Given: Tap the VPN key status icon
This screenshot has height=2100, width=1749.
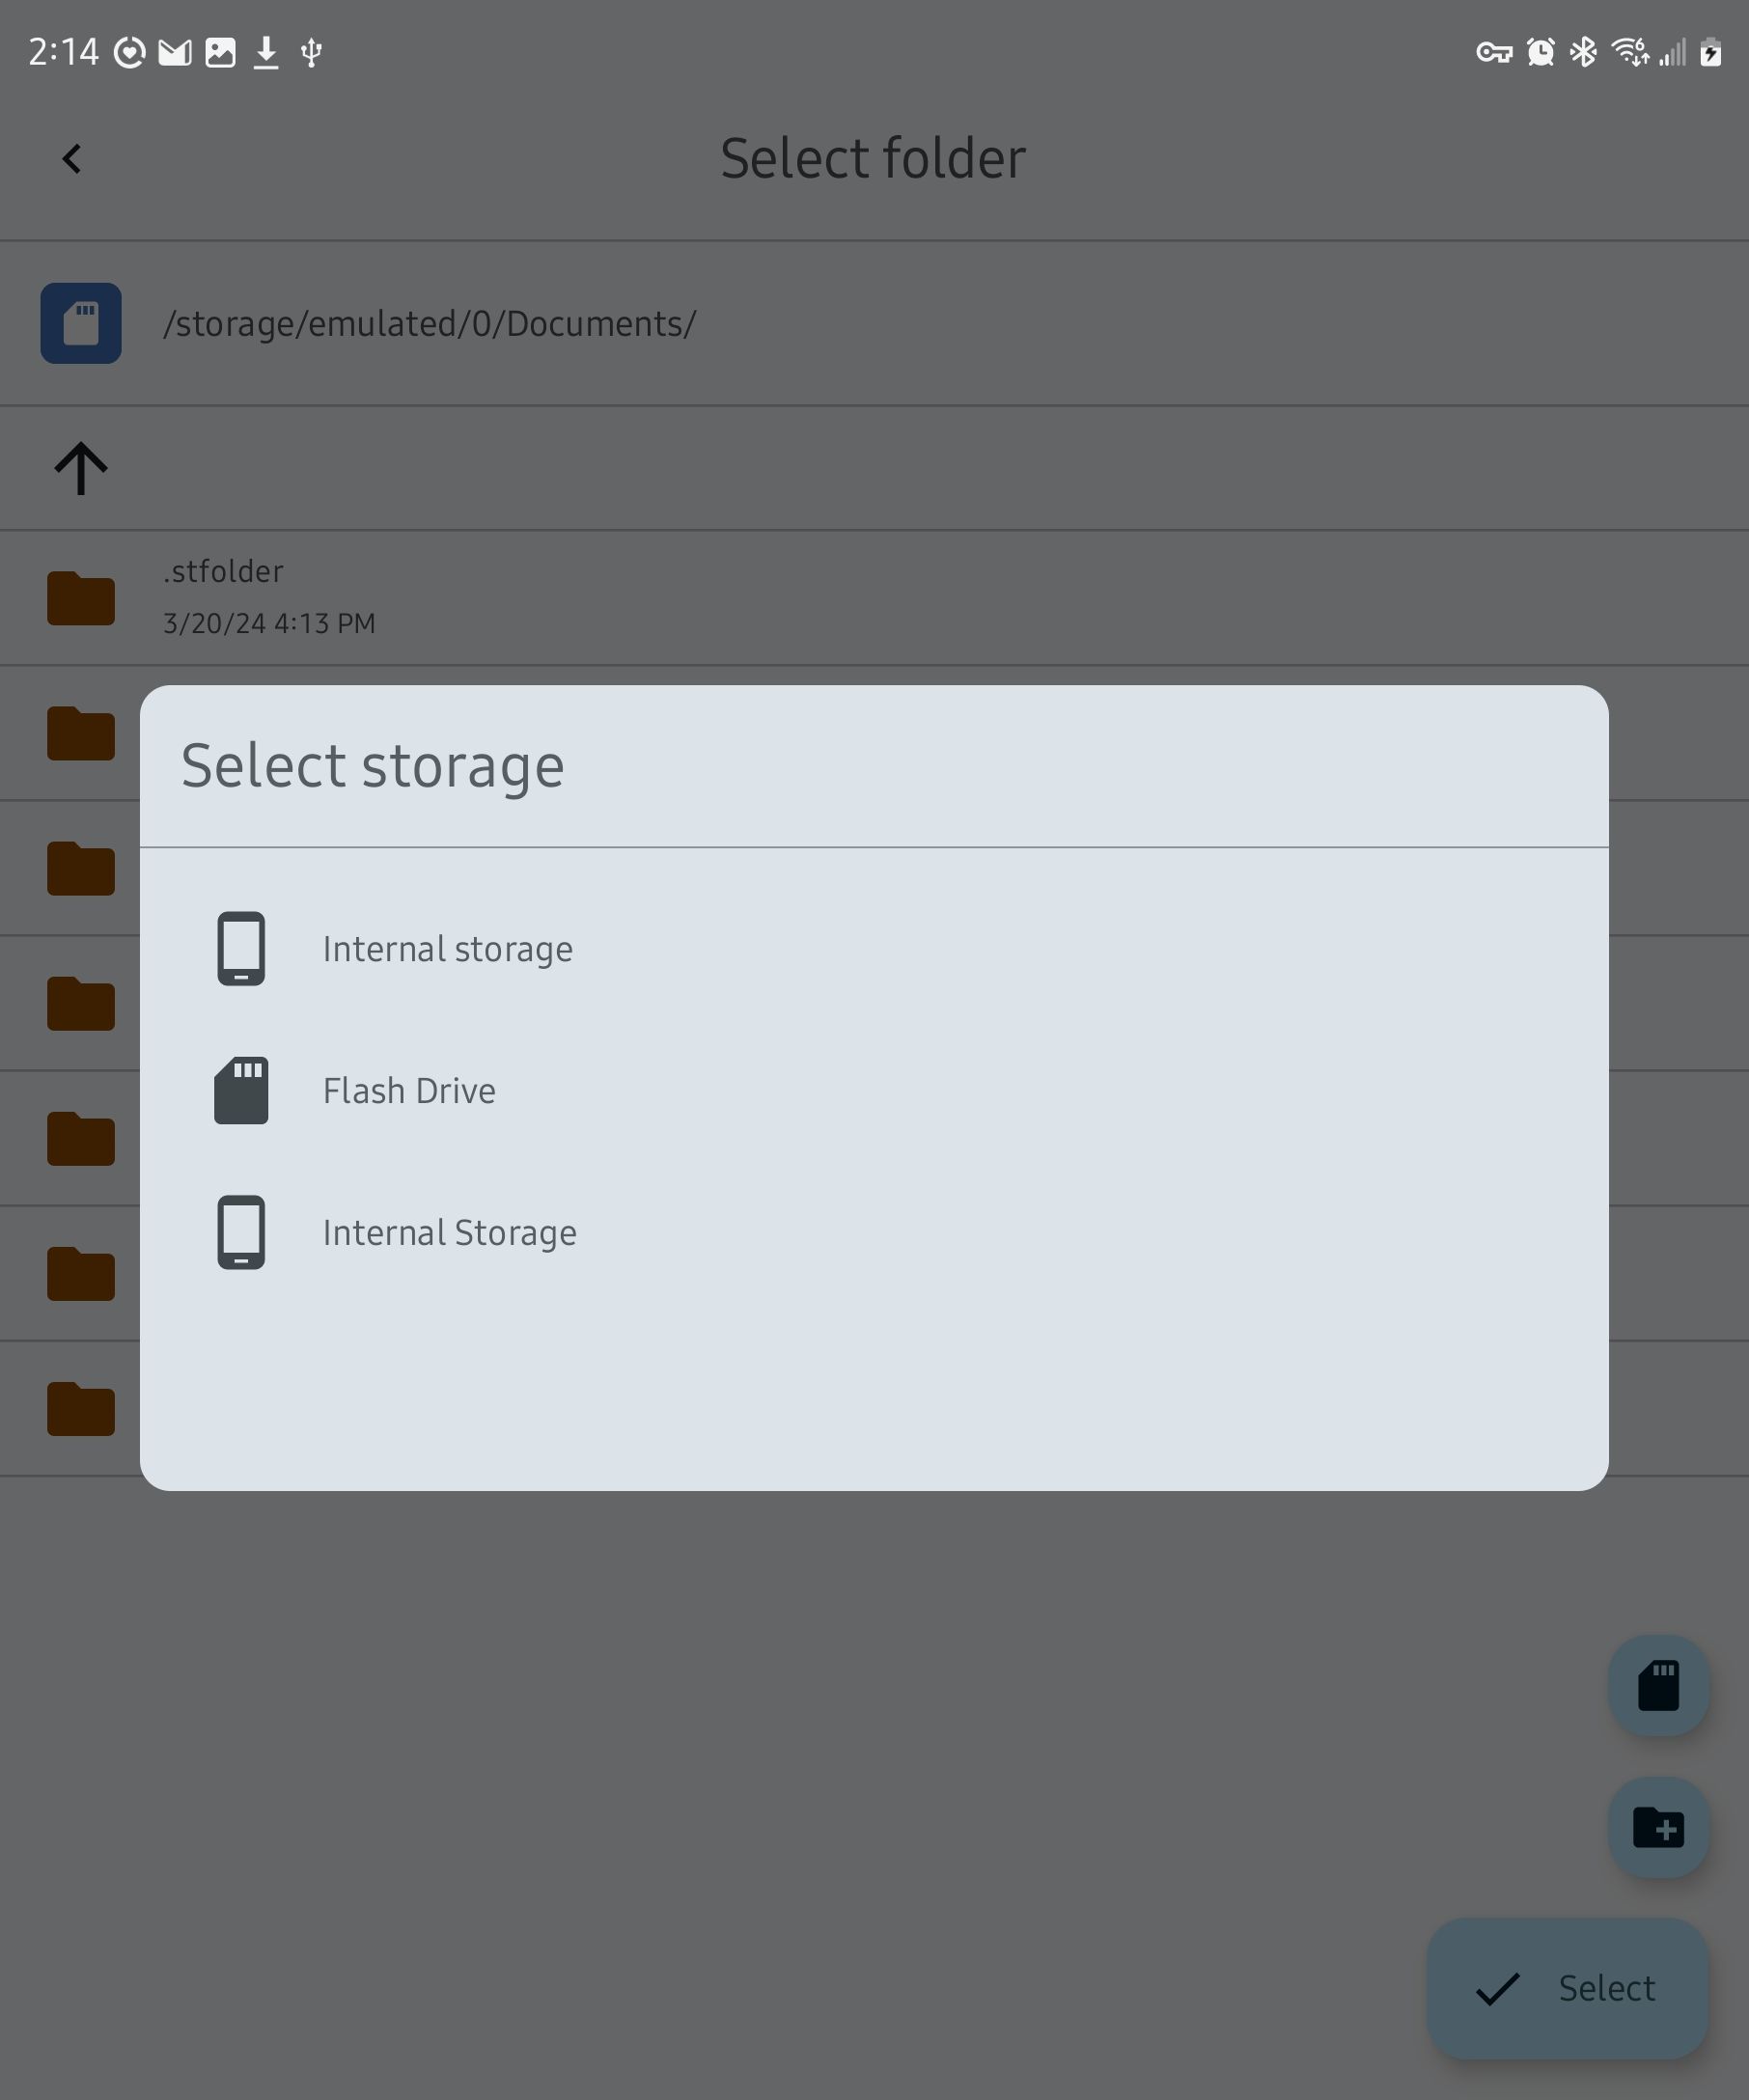Looking at the screenshot, I should pyautogui.click(x=1494, y=52).
